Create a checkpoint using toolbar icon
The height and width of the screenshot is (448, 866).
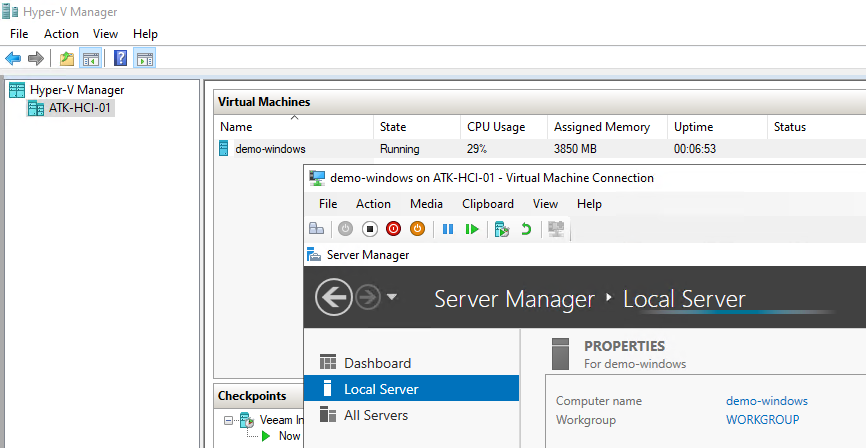point(502,229)
